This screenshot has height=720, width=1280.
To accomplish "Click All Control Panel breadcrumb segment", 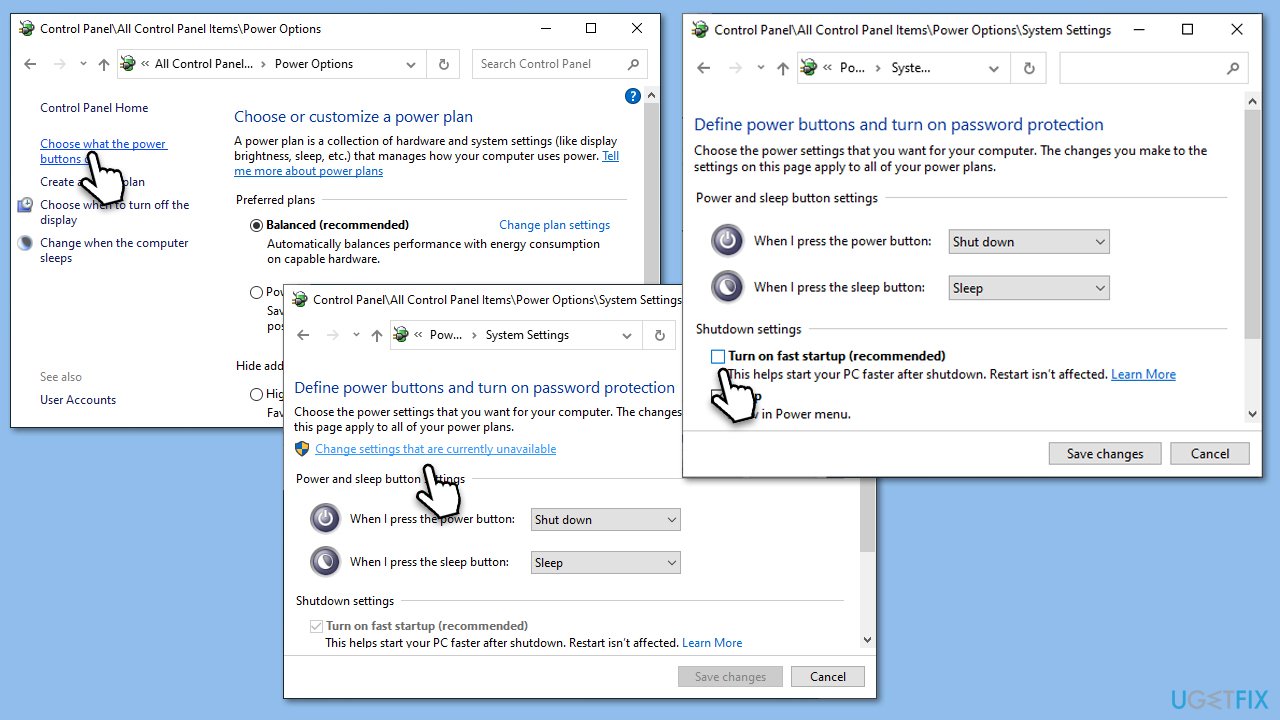I will click(204, 64).
